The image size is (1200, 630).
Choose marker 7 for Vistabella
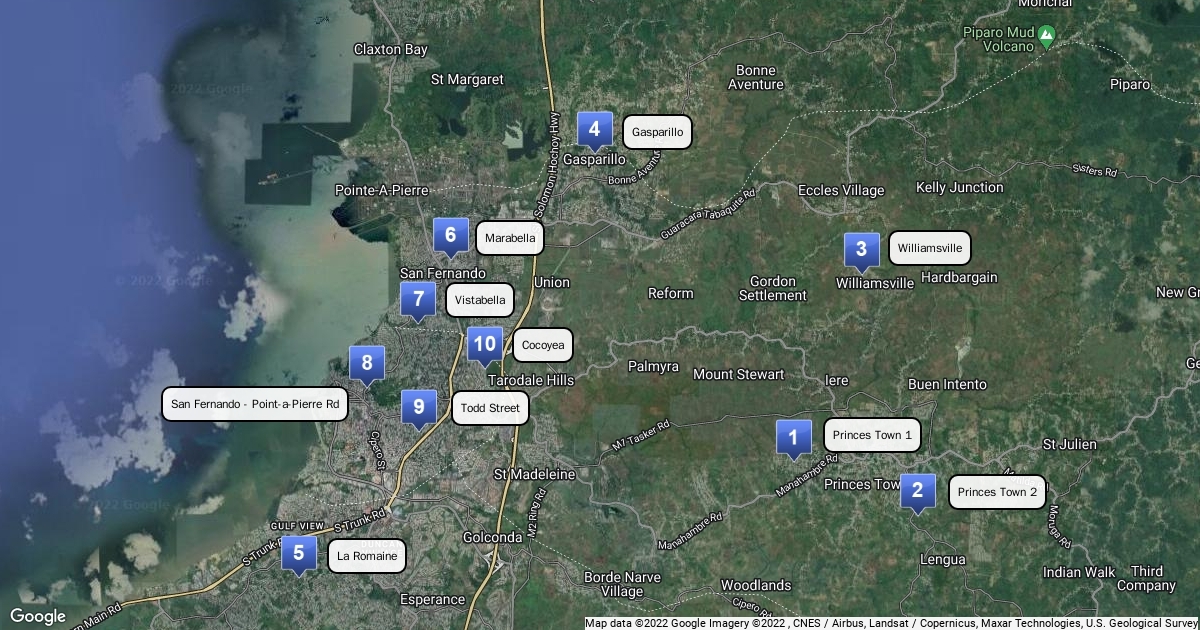tap(417, 299)
